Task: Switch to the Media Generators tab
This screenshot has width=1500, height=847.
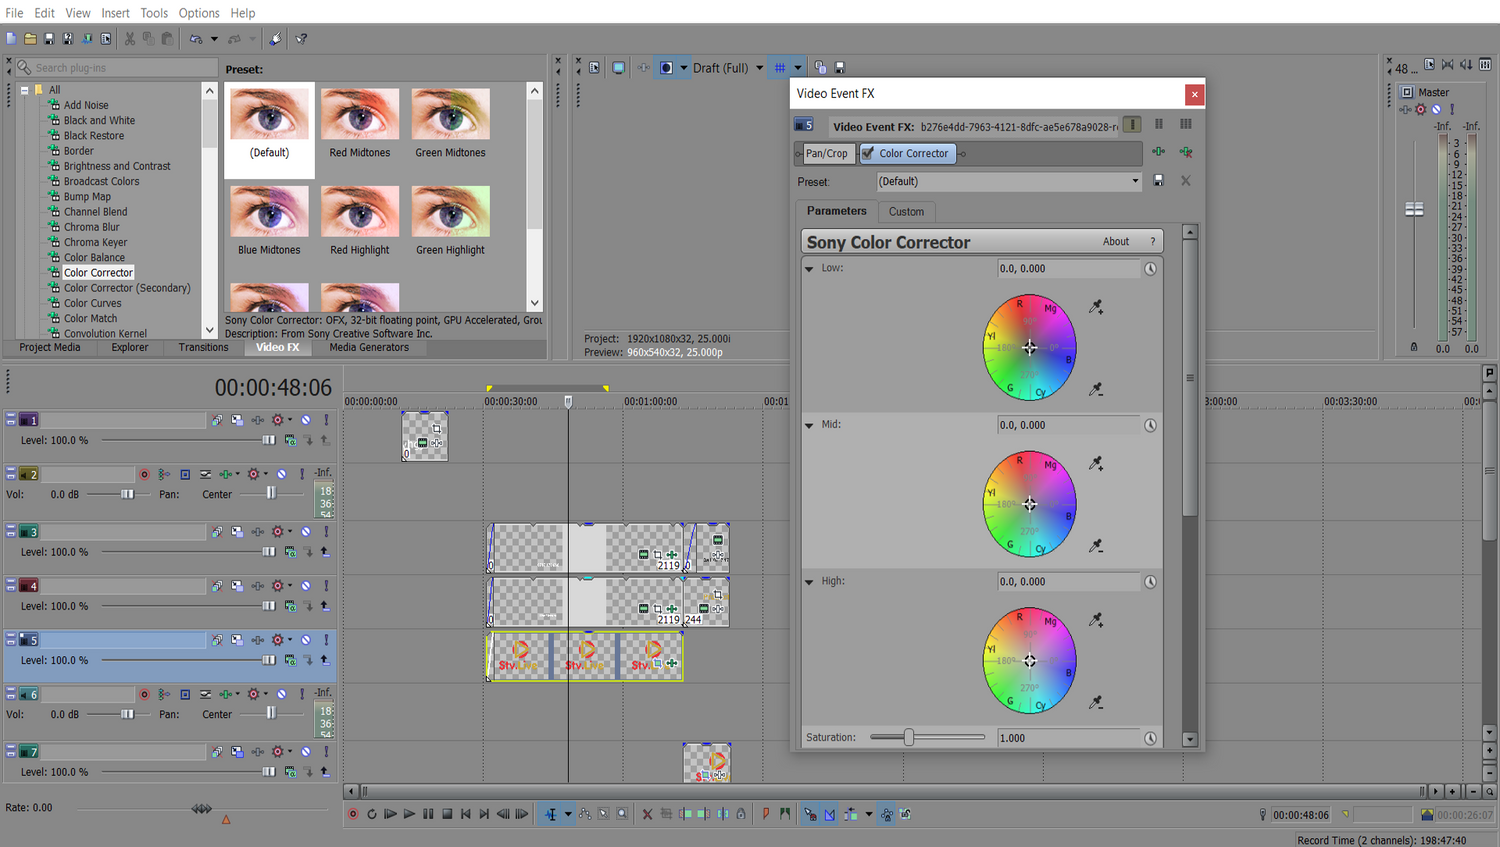Action: 369,347
